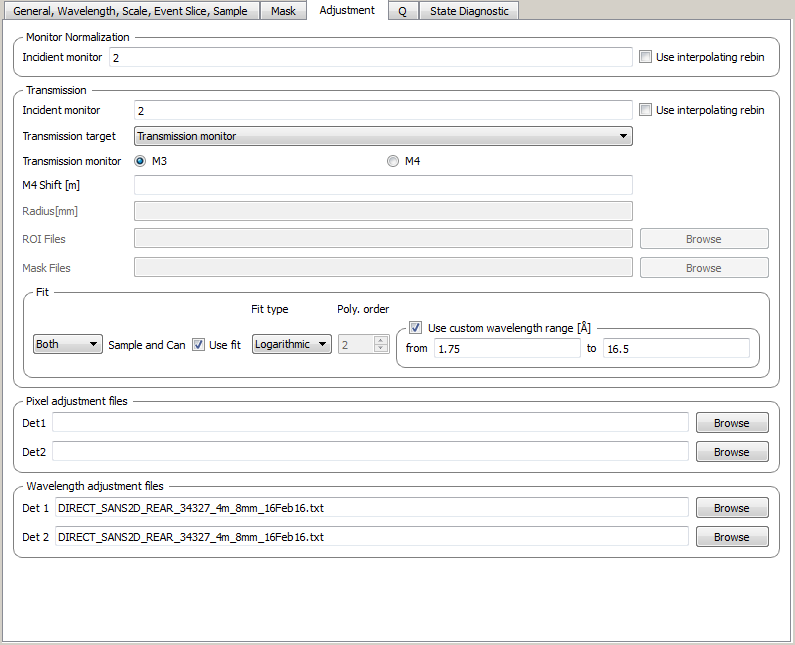
Task: Select the State Diagnostic tab
Action: click(x=468, y=11)
